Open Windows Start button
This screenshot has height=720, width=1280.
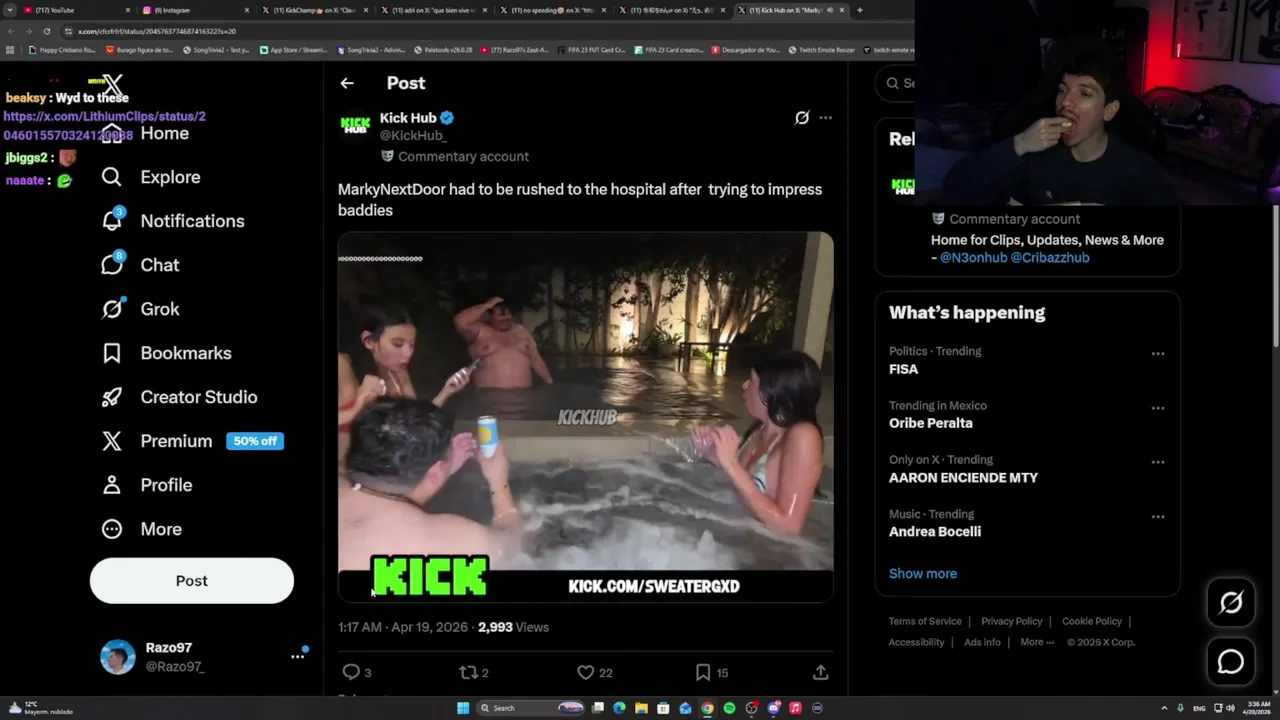[463, 708]
